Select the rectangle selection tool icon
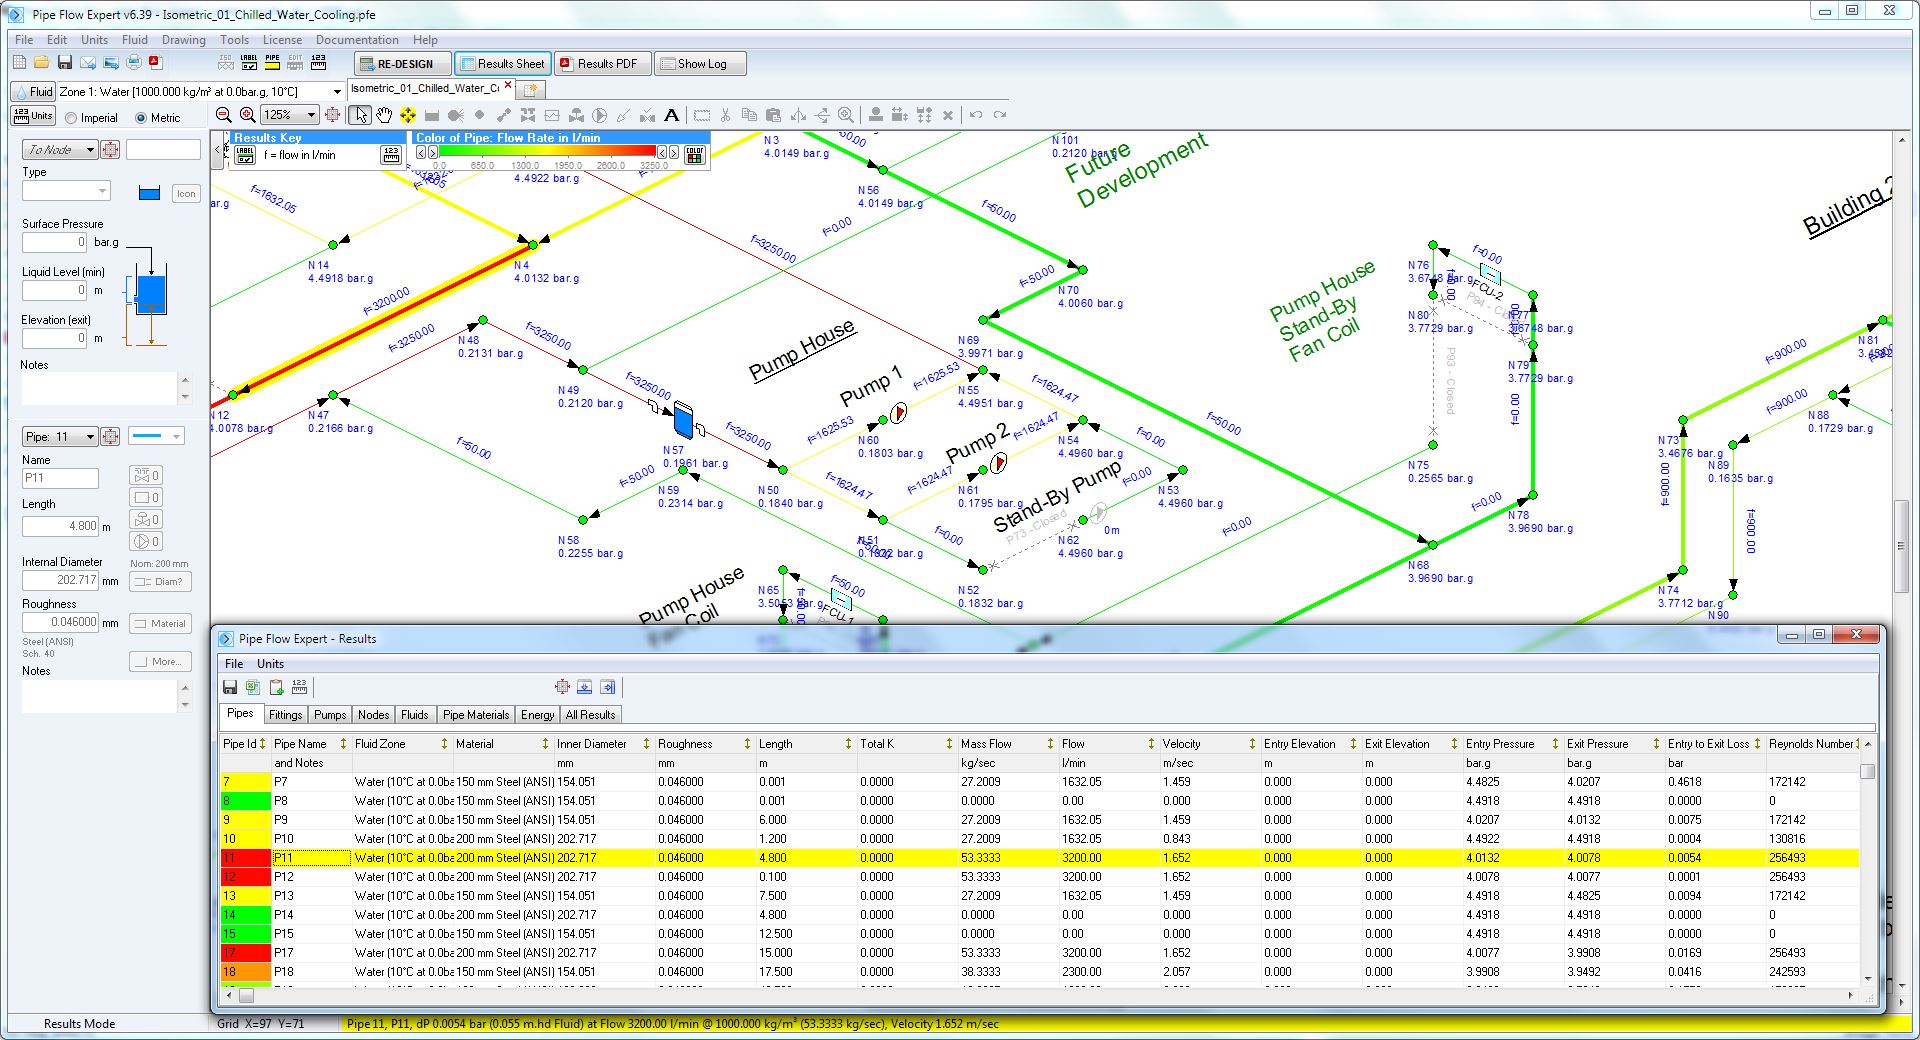Viewport: 1920px width, 1040px height. 702,115
